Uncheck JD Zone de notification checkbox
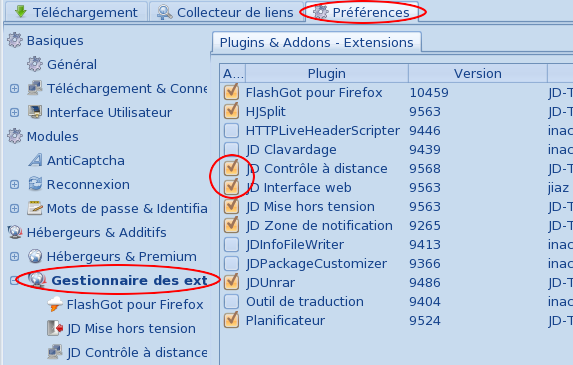This screenshot has width=573, height=365. tap(231, 225)
